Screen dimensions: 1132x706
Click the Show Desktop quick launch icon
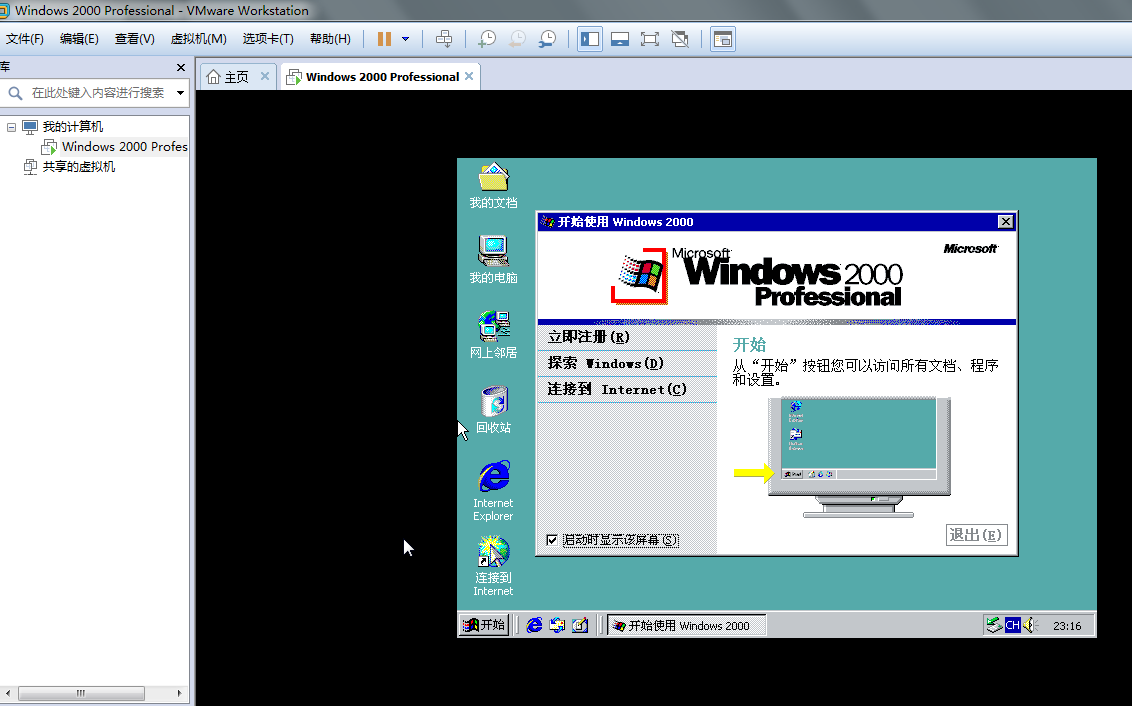580,625
